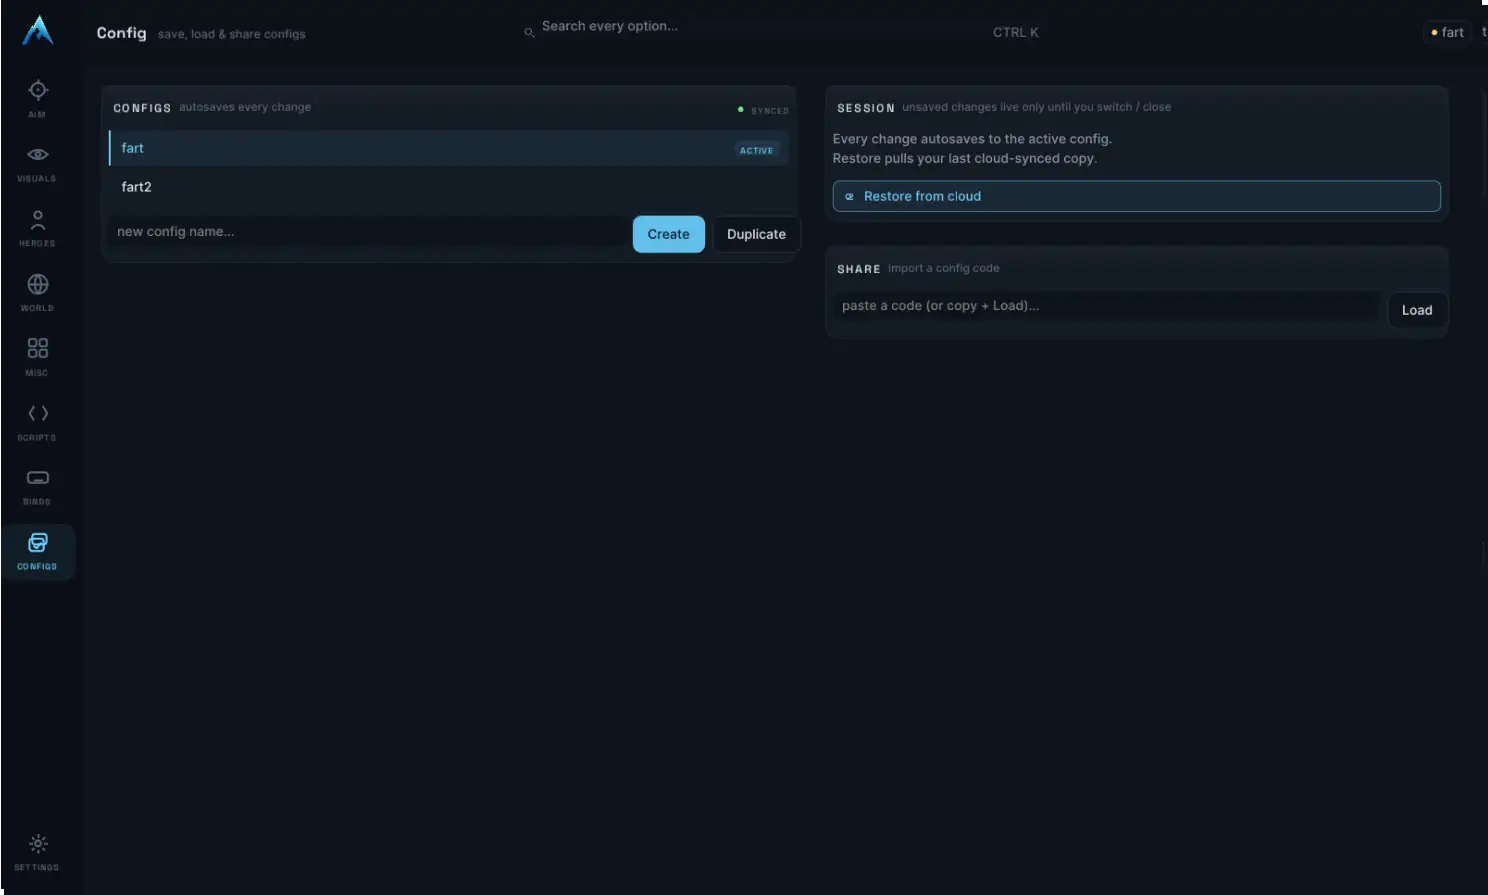
Task: Click the Load code button
Action: tap(1417, 310)
